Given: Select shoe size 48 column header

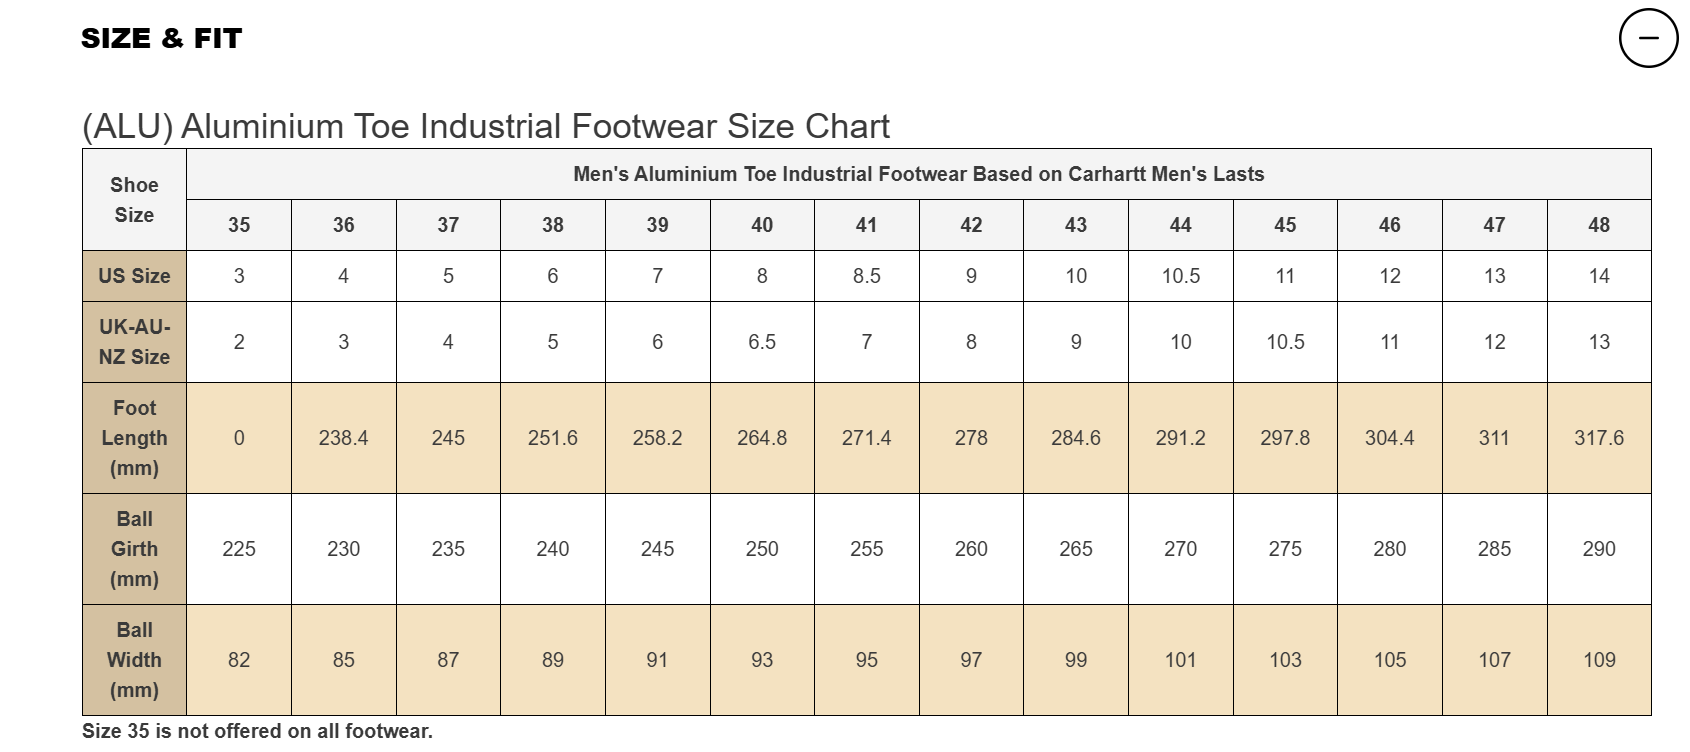Looking at the screenshot, I should click(x=1599, y=225).
